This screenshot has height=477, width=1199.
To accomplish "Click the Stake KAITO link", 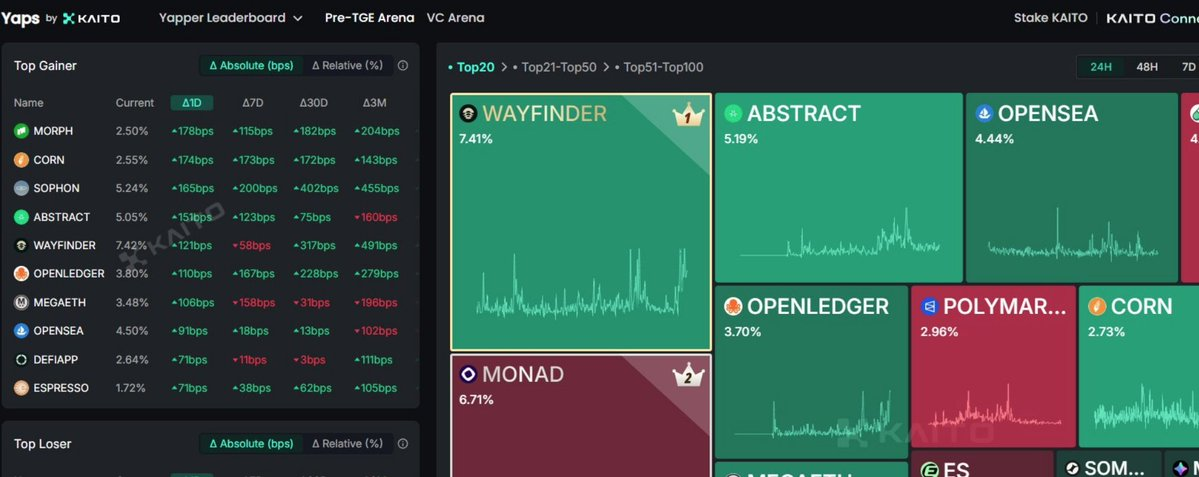I will click(1051, 18).
